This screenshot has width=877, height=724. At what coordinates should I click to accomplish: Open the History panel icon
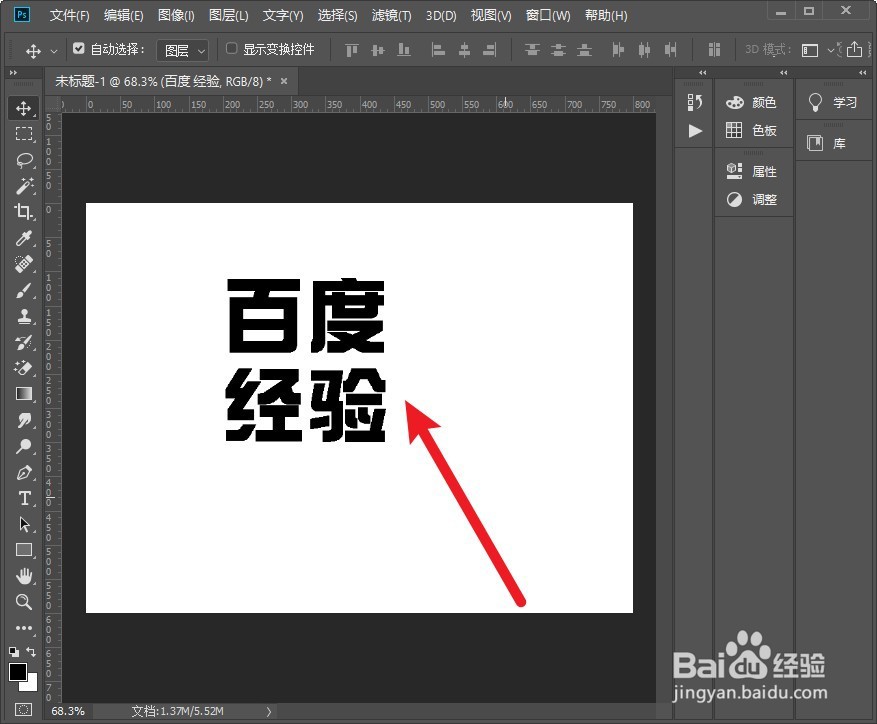click(695, 102)
